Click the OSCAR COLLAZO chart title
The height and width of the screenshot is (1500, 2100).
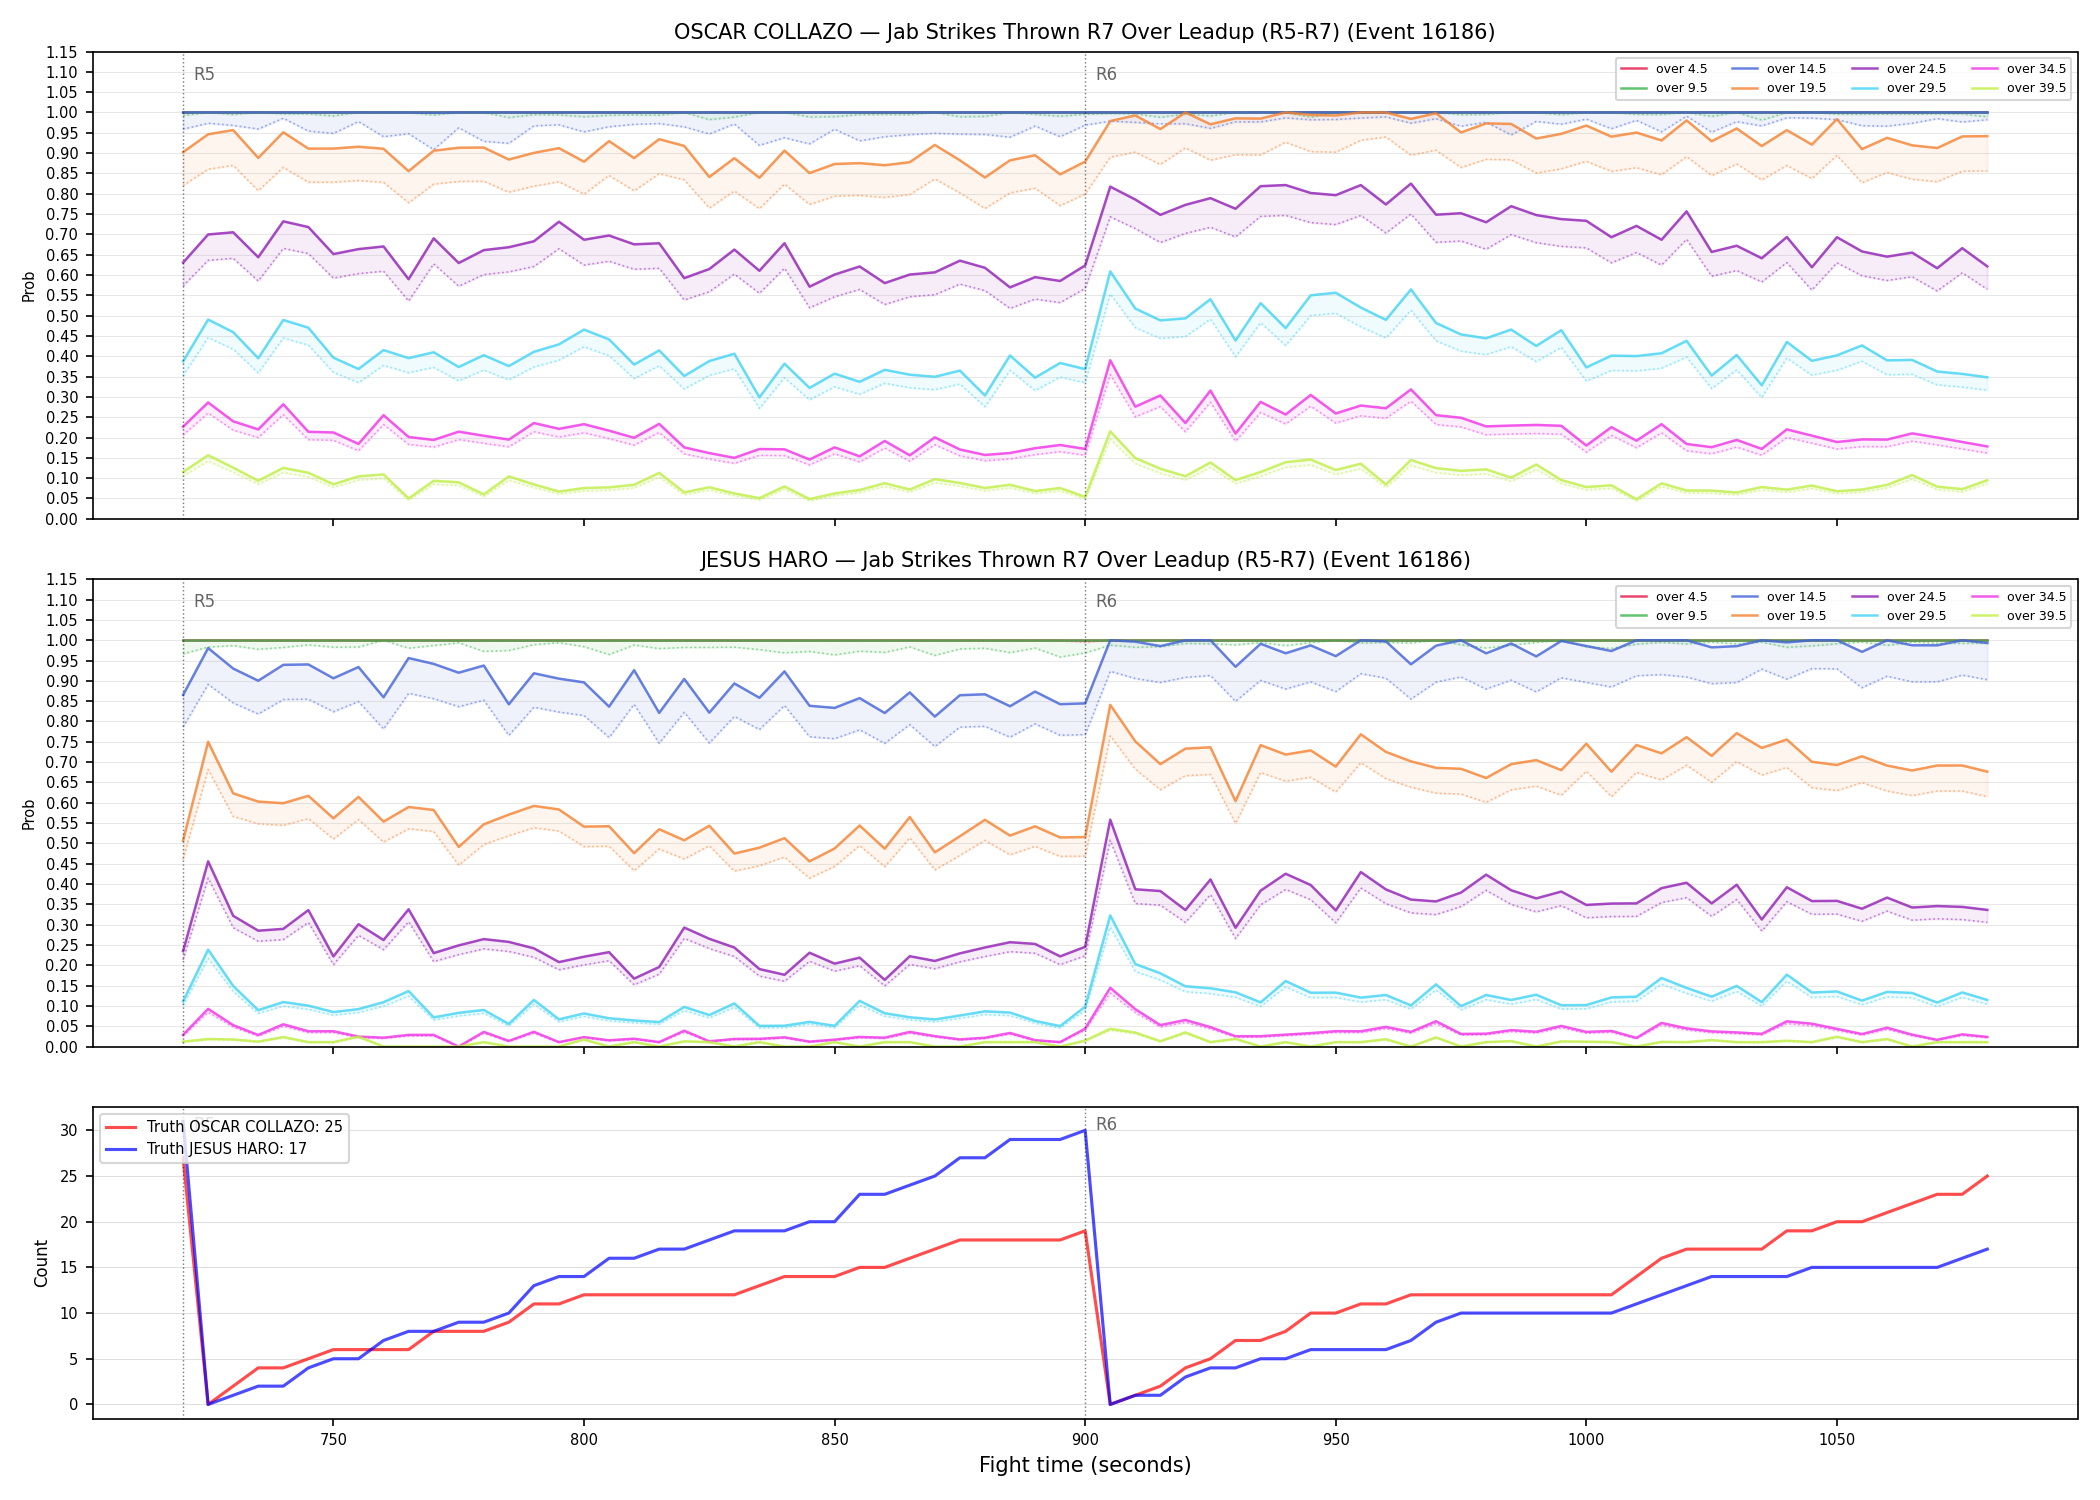(x=1084, y=32)
